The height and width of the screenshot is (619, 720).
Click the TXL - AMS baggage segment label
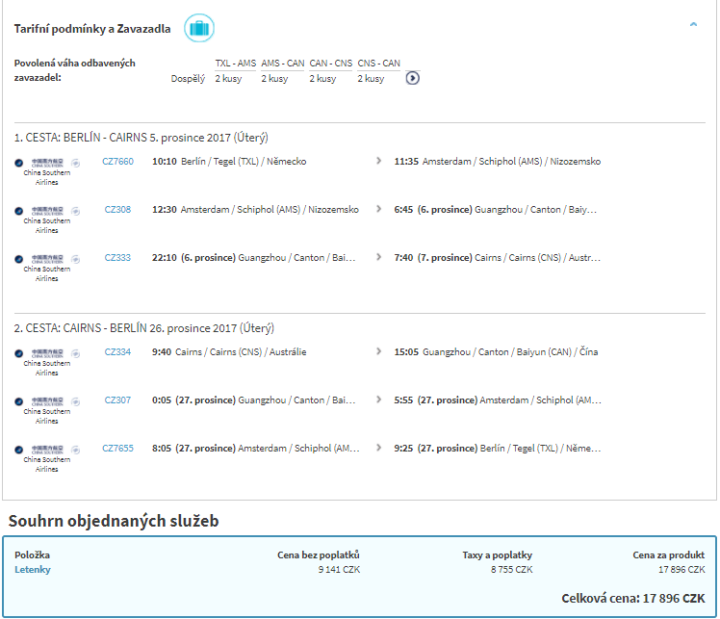(235, 63)
